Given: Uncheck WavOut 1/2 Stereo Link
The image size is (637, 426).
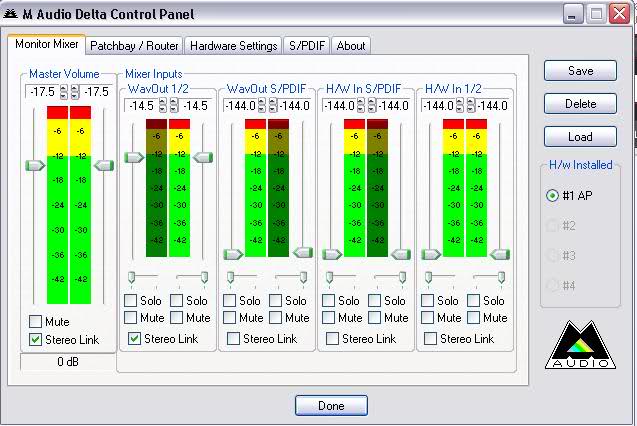Looking at the screenshot, I should (x=134, y=338).
